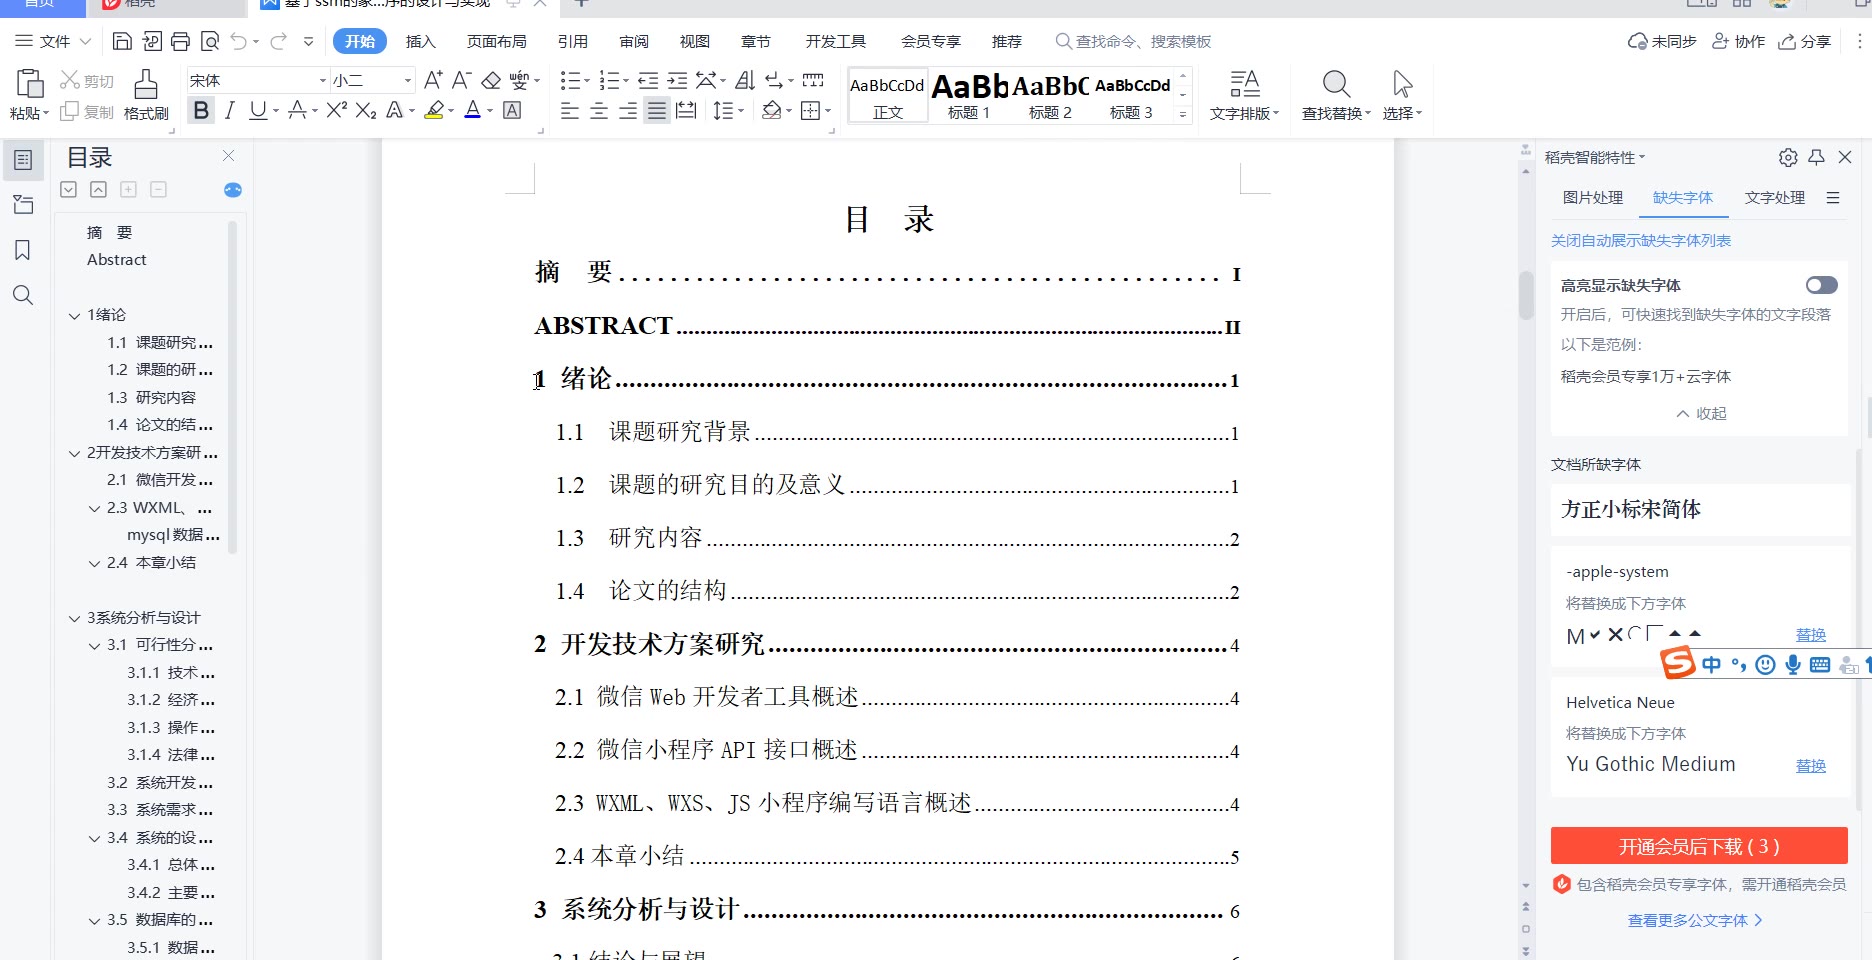Click the sort icon
1872x960 pixels.
pos(745,80)
